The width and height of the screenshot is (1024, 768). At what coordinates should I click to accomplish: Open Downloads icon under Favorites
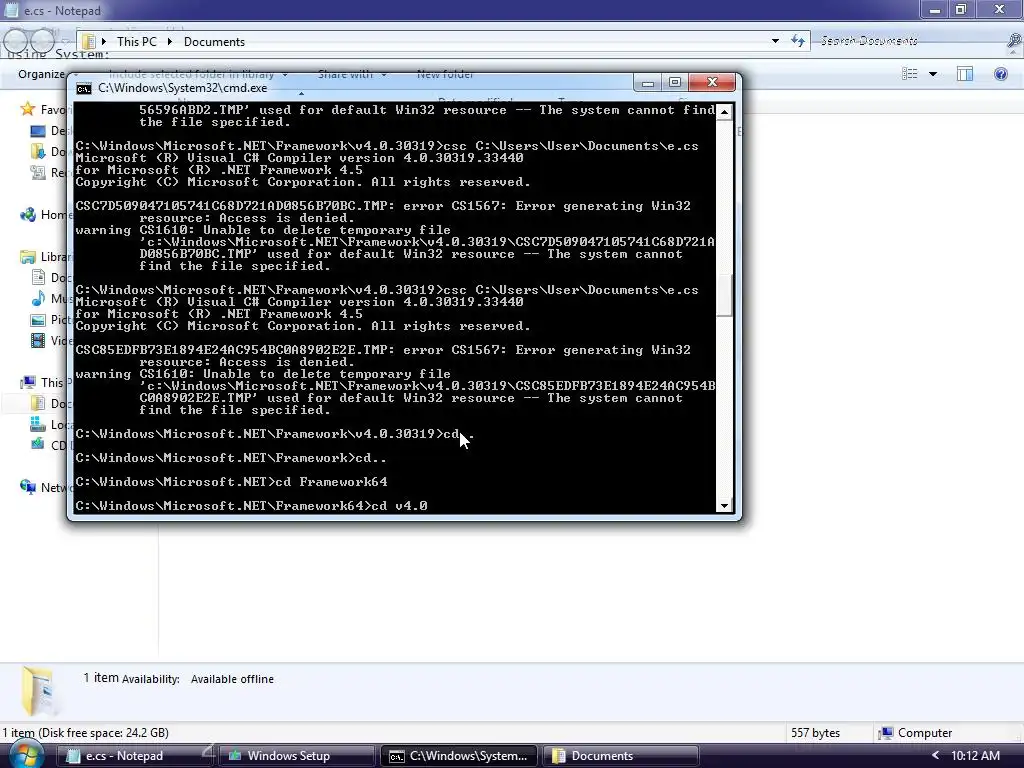click(38, 152)
